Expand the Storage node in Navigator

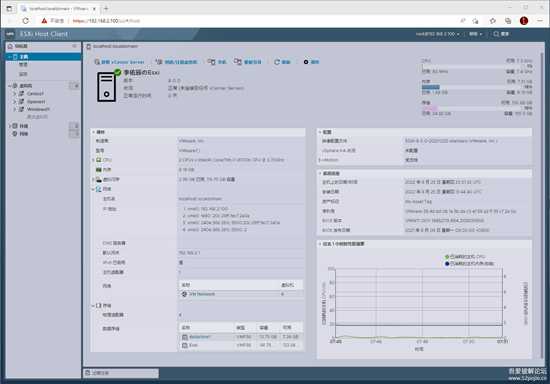pos(9,126)
